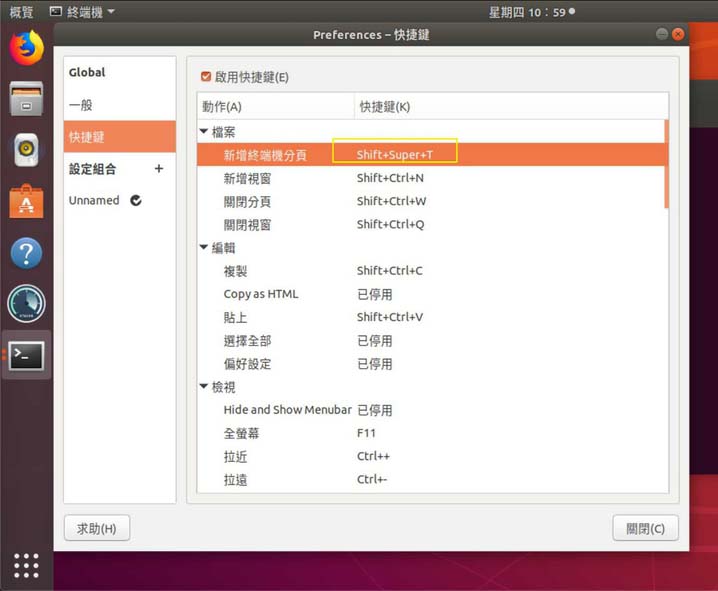Image resolution: width=718 pixels, height=591 pixels.
Task: Select the 複製 row
Action: click(433, 271)
